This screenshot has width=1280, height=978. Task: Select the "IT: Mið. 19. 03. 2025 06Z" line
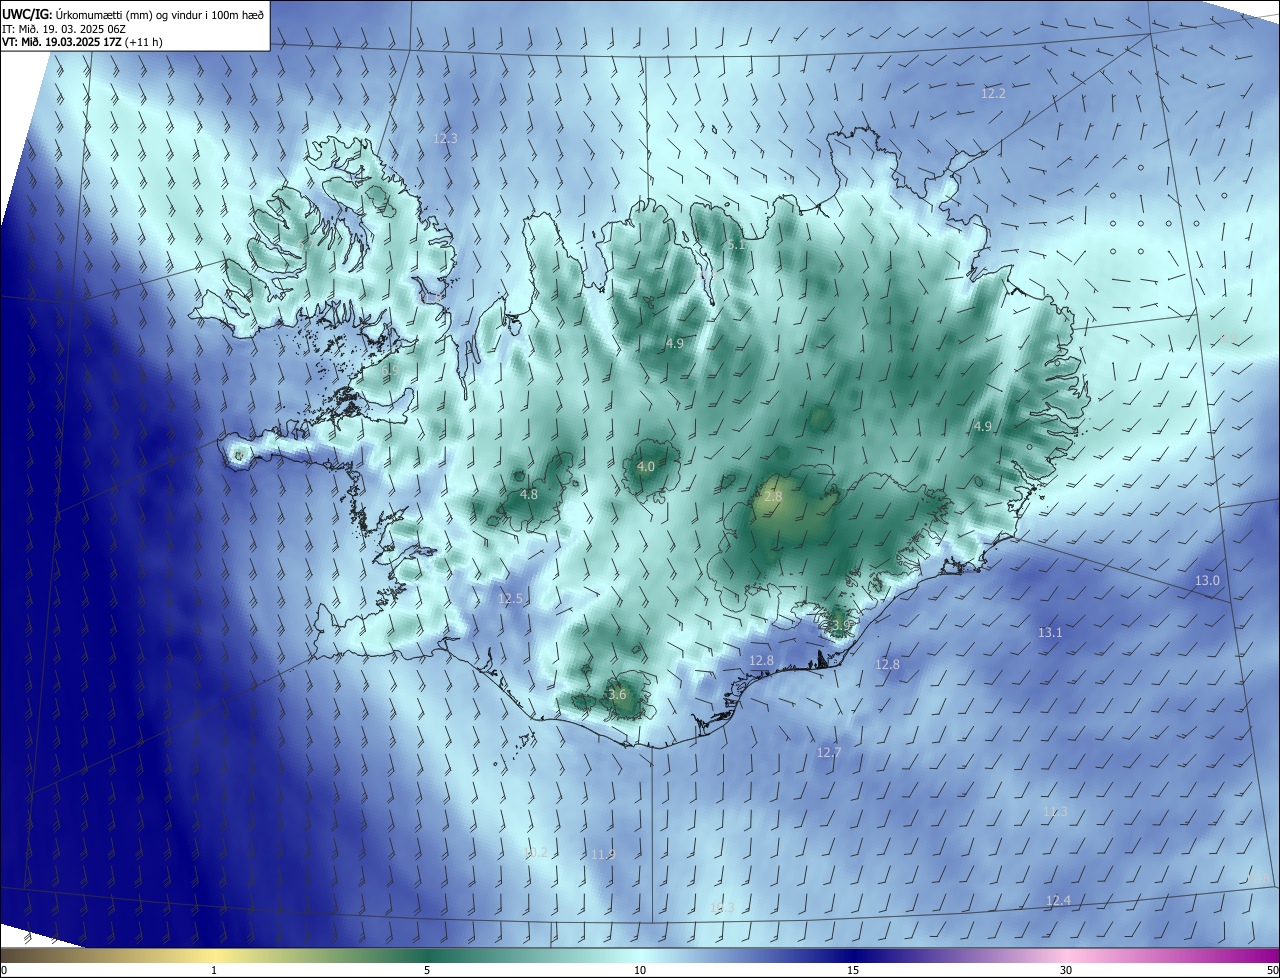[x=64, y=28]
